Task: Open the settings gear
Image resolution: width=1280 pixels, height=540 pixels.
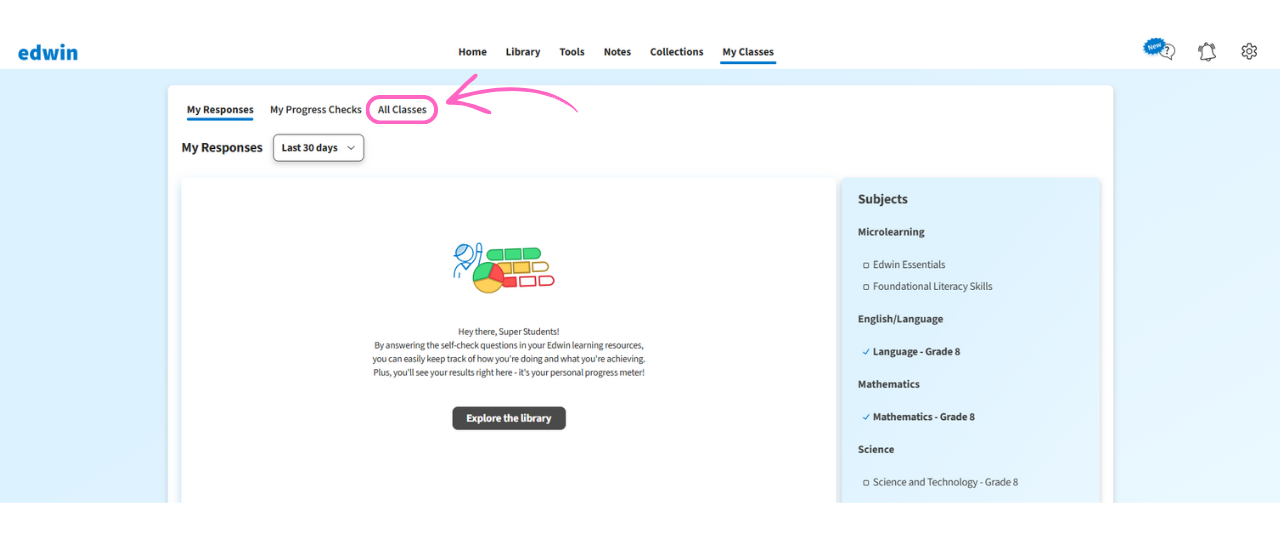Action: pos(1249,52)
